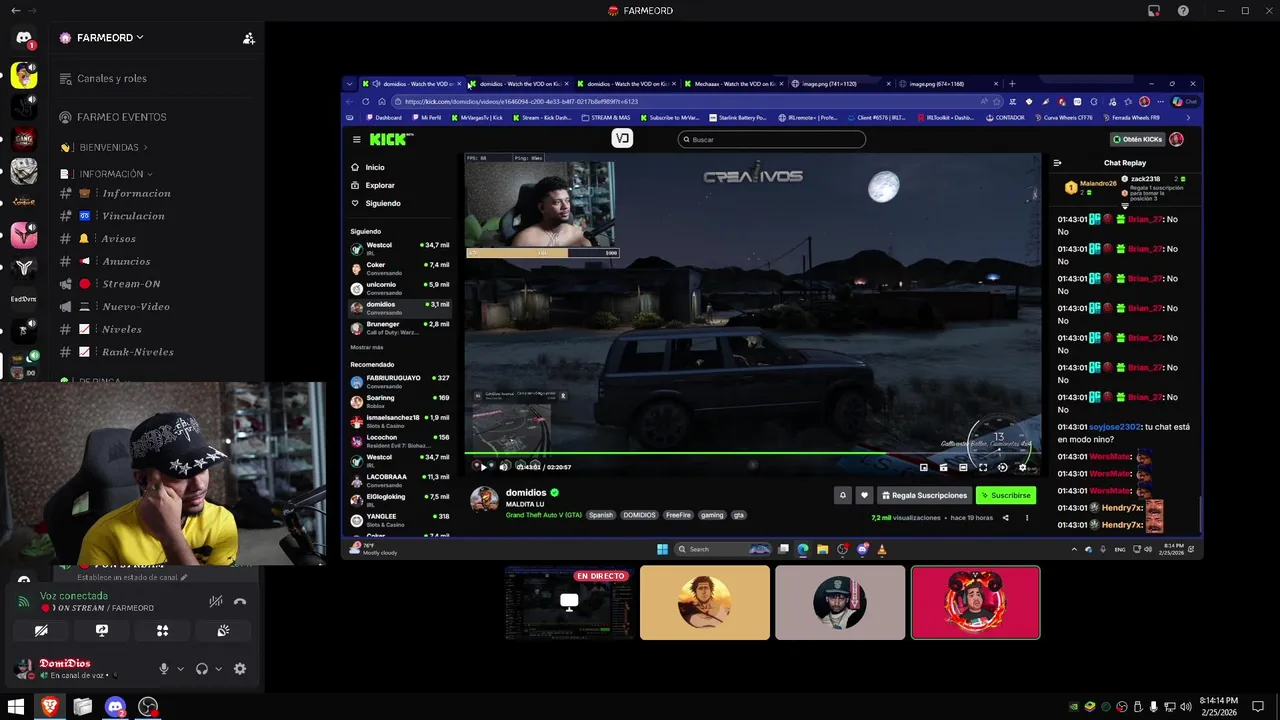Collapse the BIENVENIDAS category
The image size is (1280, 720).
point(104,147)
